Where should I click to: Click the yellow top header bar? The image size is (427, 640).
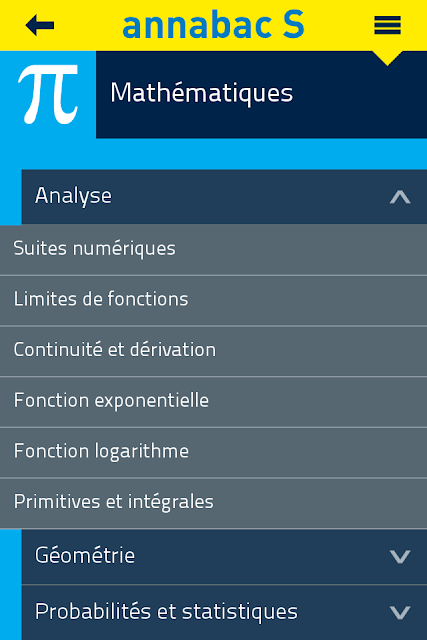(214, 25)
